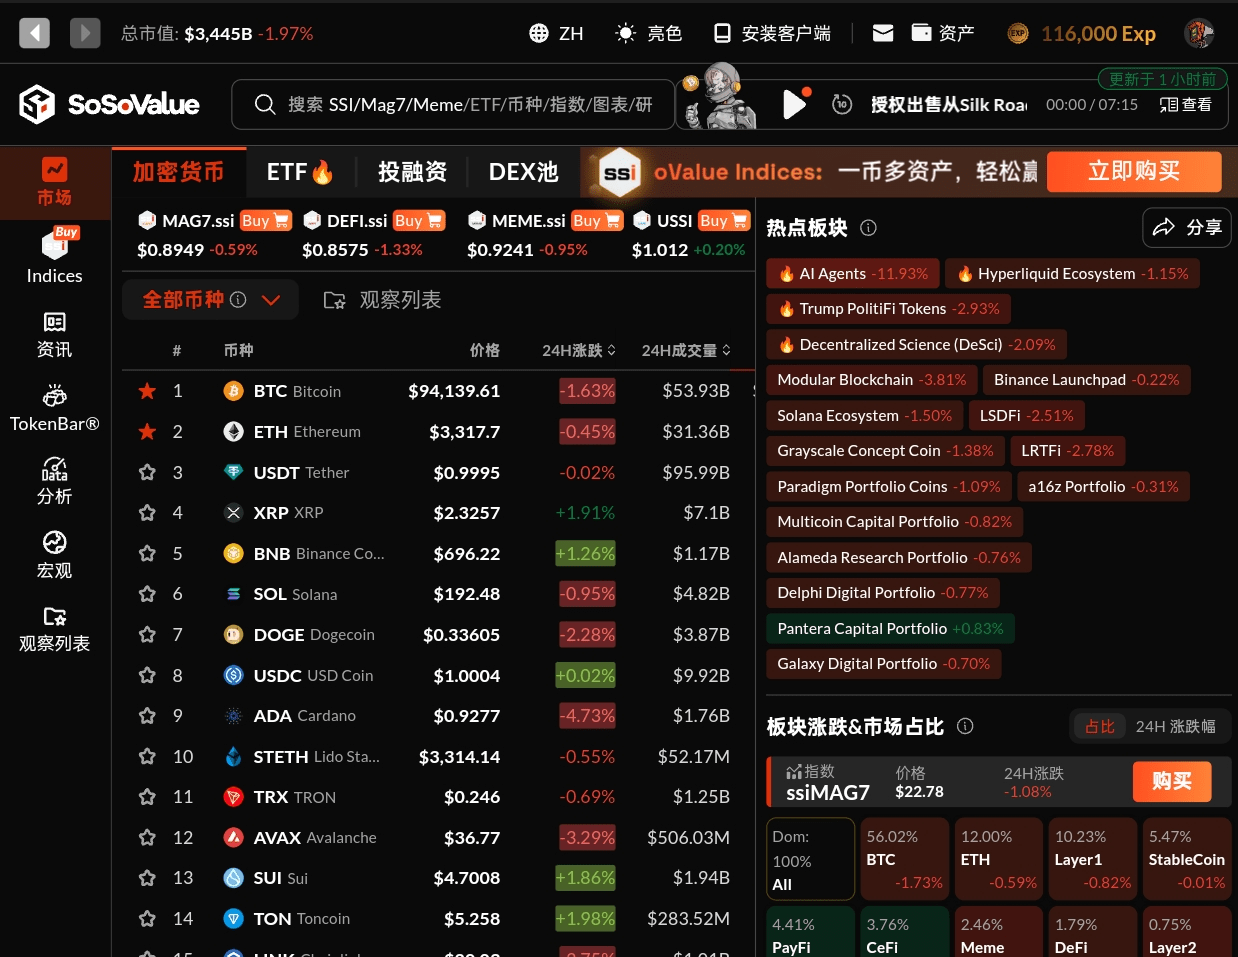Open the mail envelope icon
Image resolution: width=1238 pixels, height=957 pixels.
point(883,33)
